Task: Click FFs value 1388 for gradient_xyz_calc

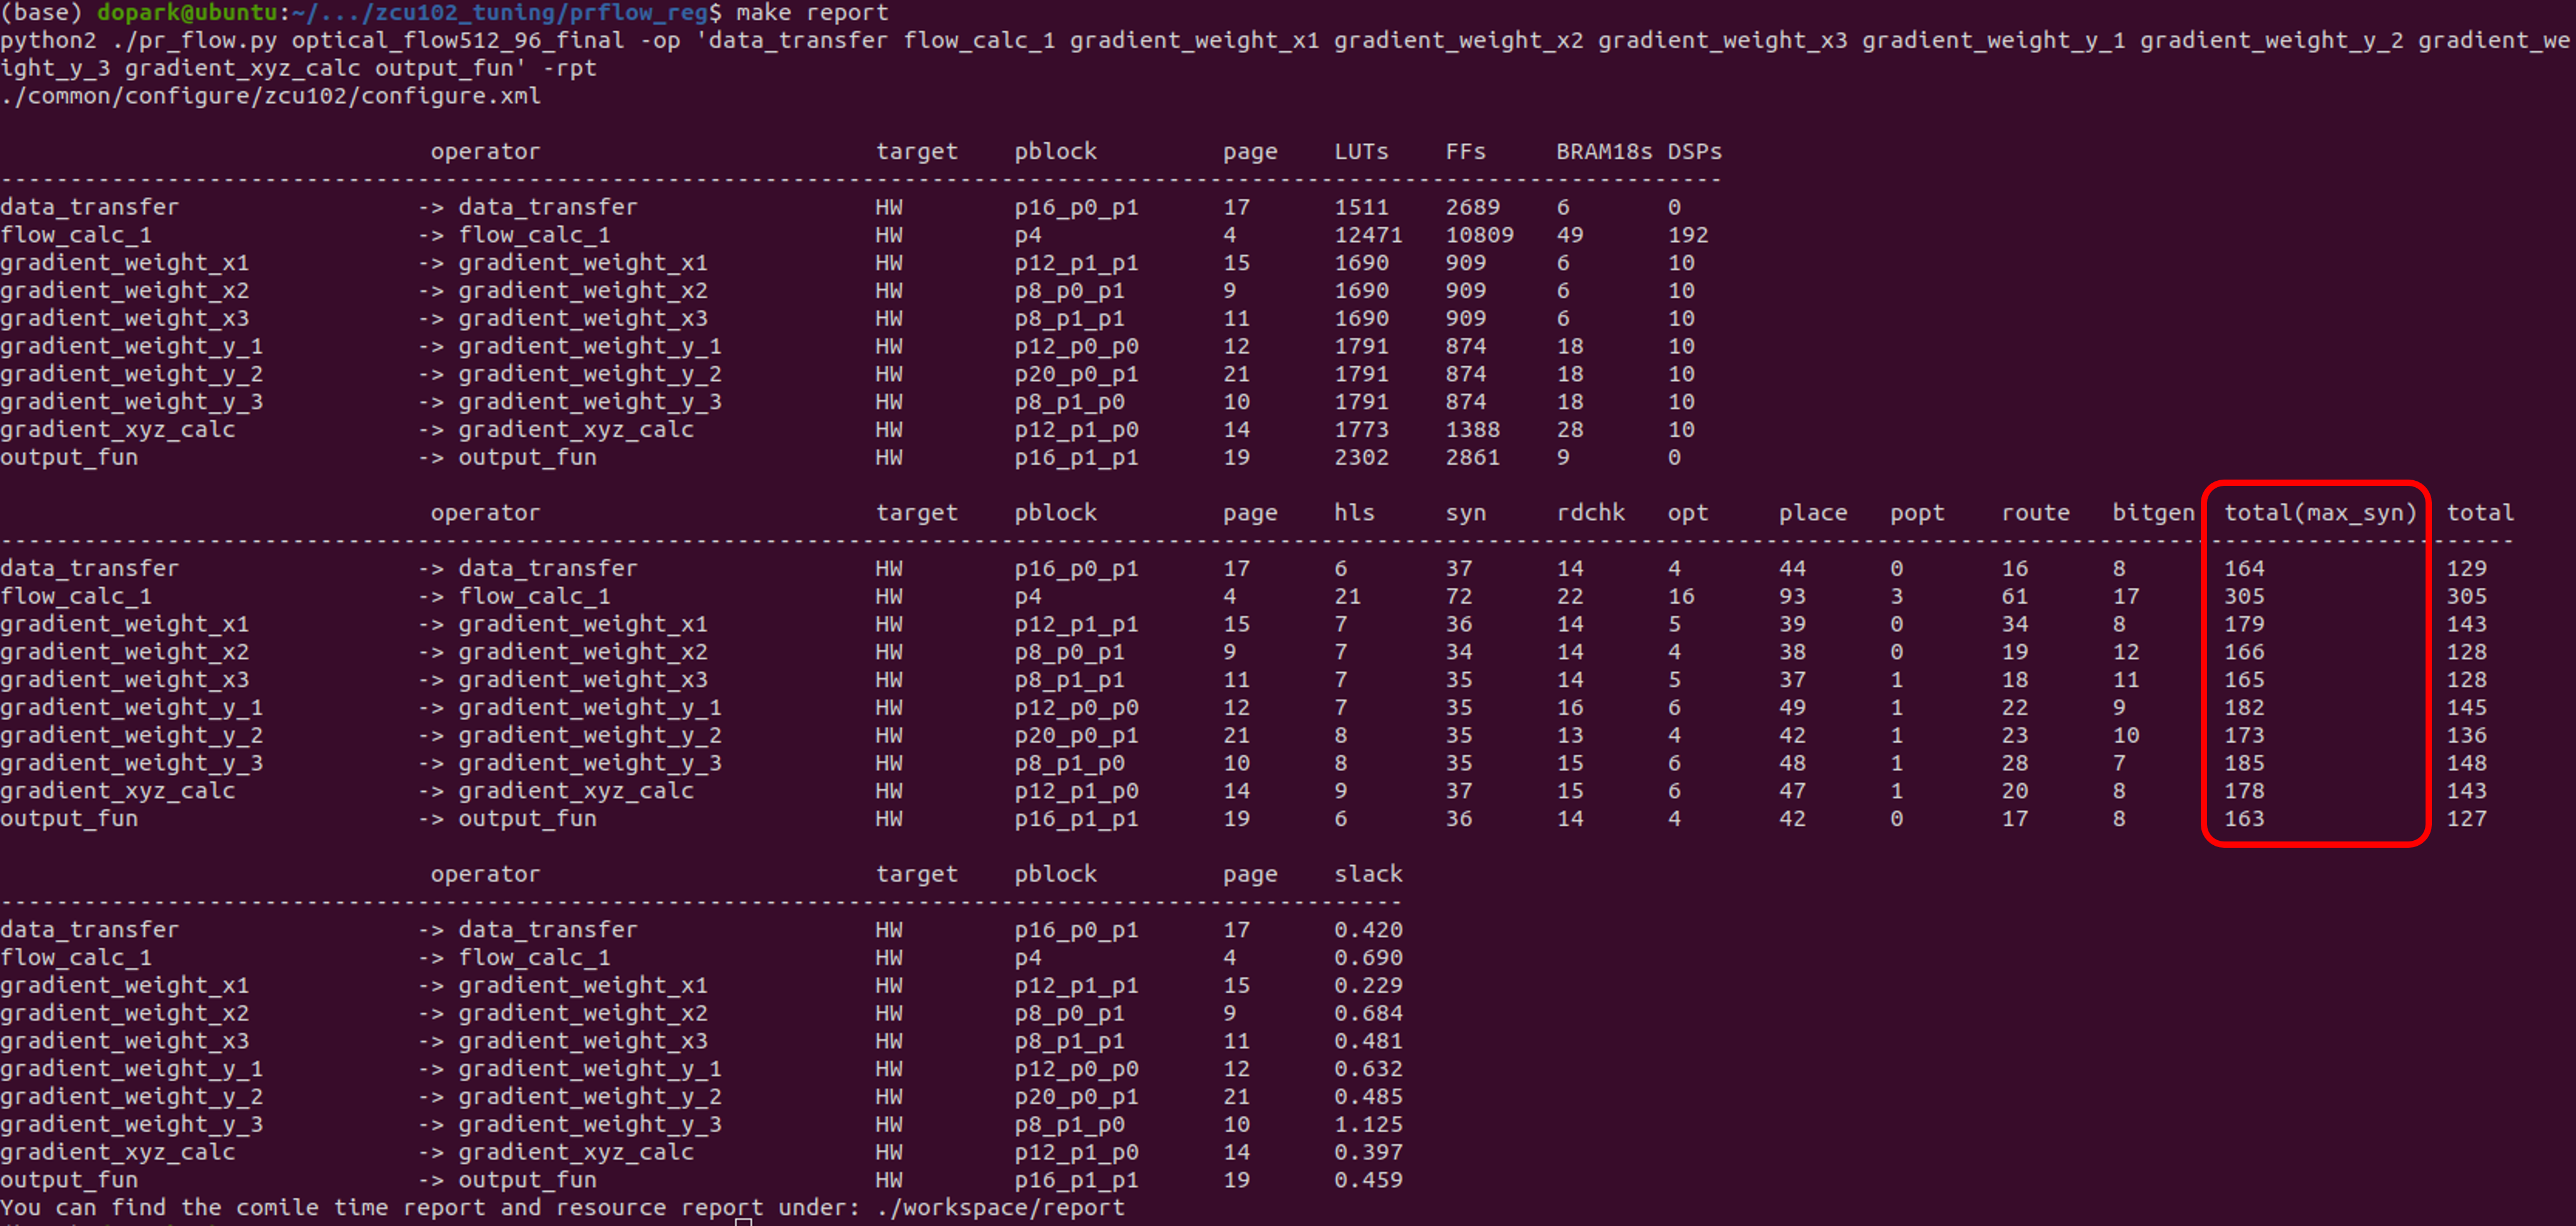Action: pyautogui.click(x=1472, y=429)
